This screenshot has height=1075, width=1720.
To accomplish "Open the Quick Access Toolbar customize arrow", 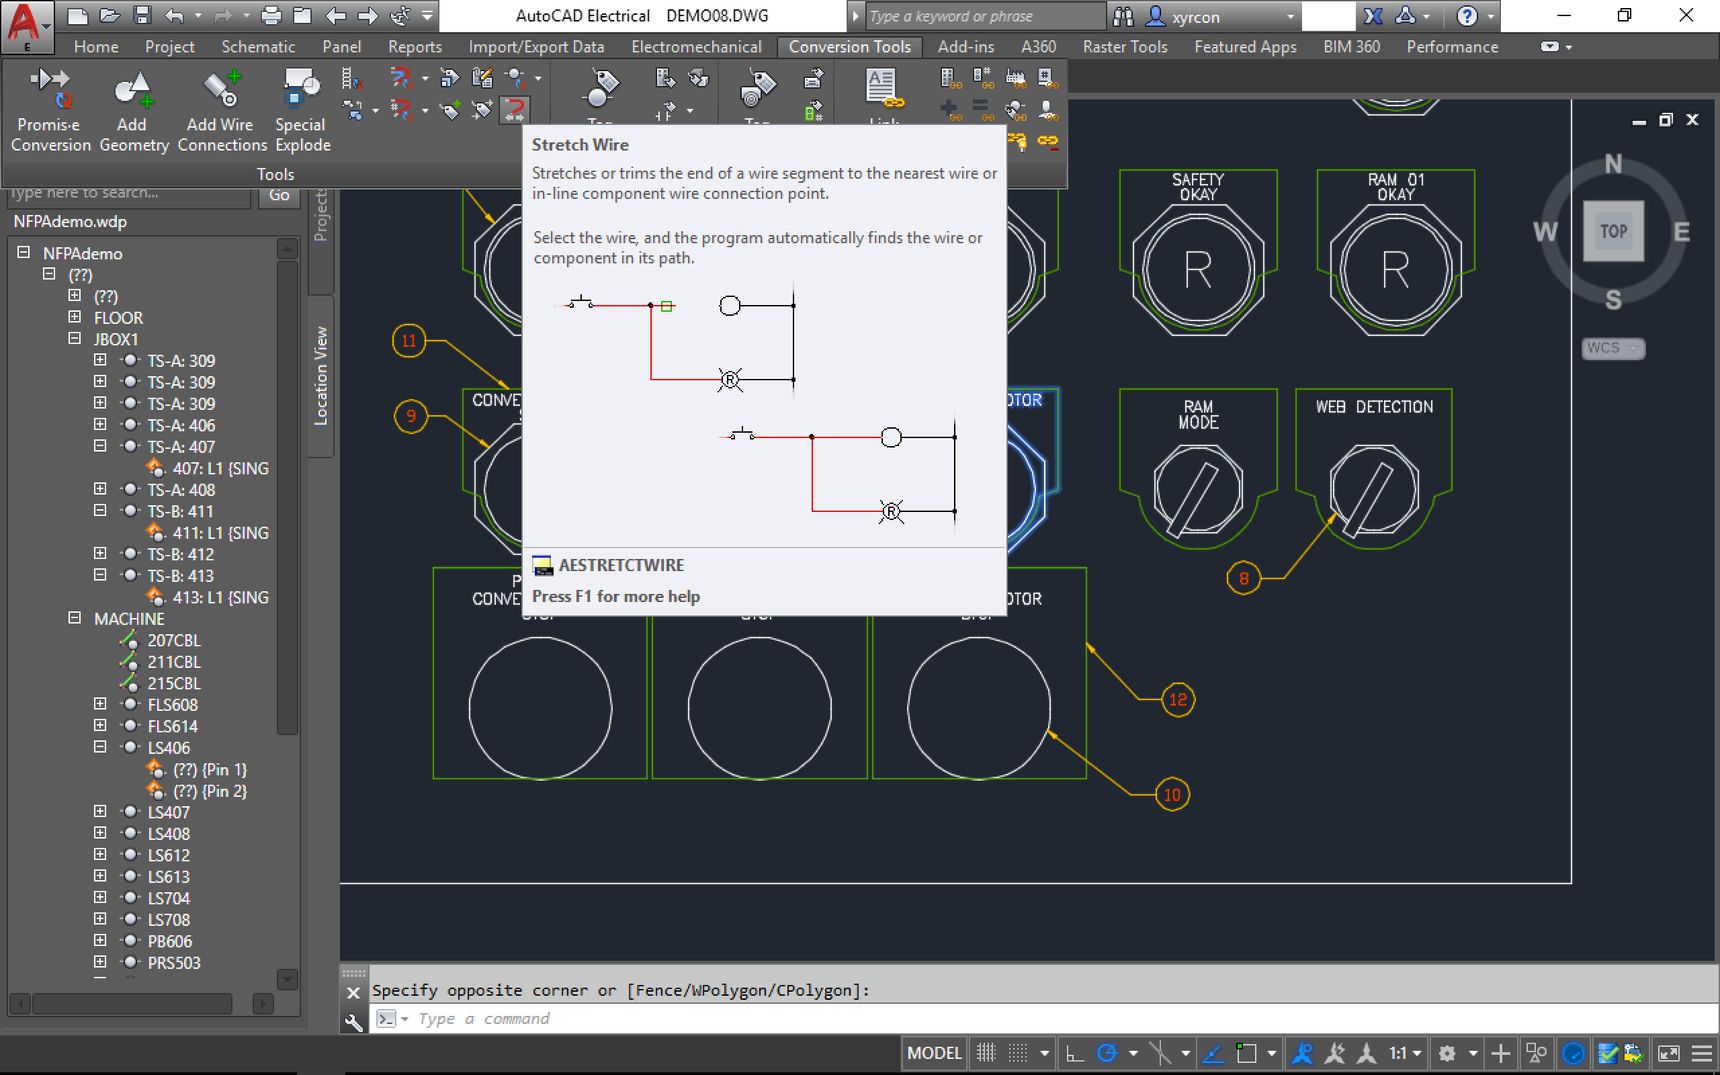I will [428, 16].
